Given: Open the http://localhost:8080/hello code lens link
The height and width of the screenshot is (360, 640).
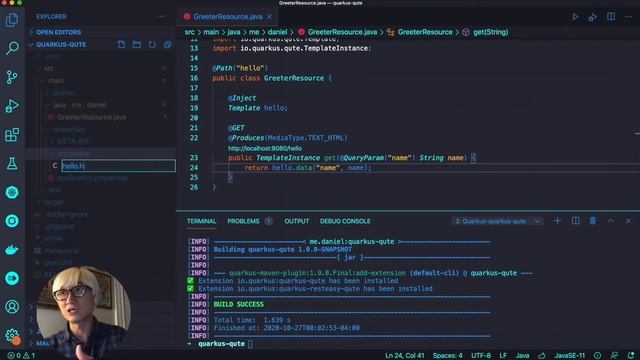Looking at the screenshot, I should [x=265, y=148].
